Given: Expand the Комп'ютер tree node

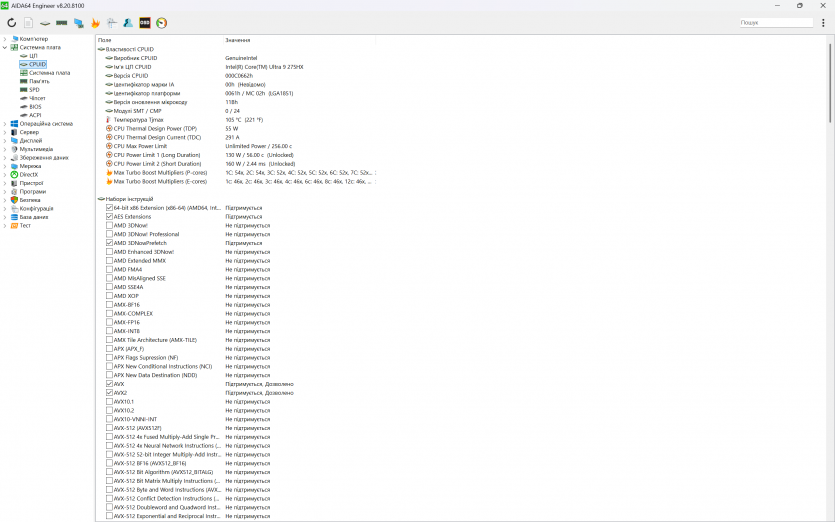Looking at the screenshot, I should pos(4,39).
